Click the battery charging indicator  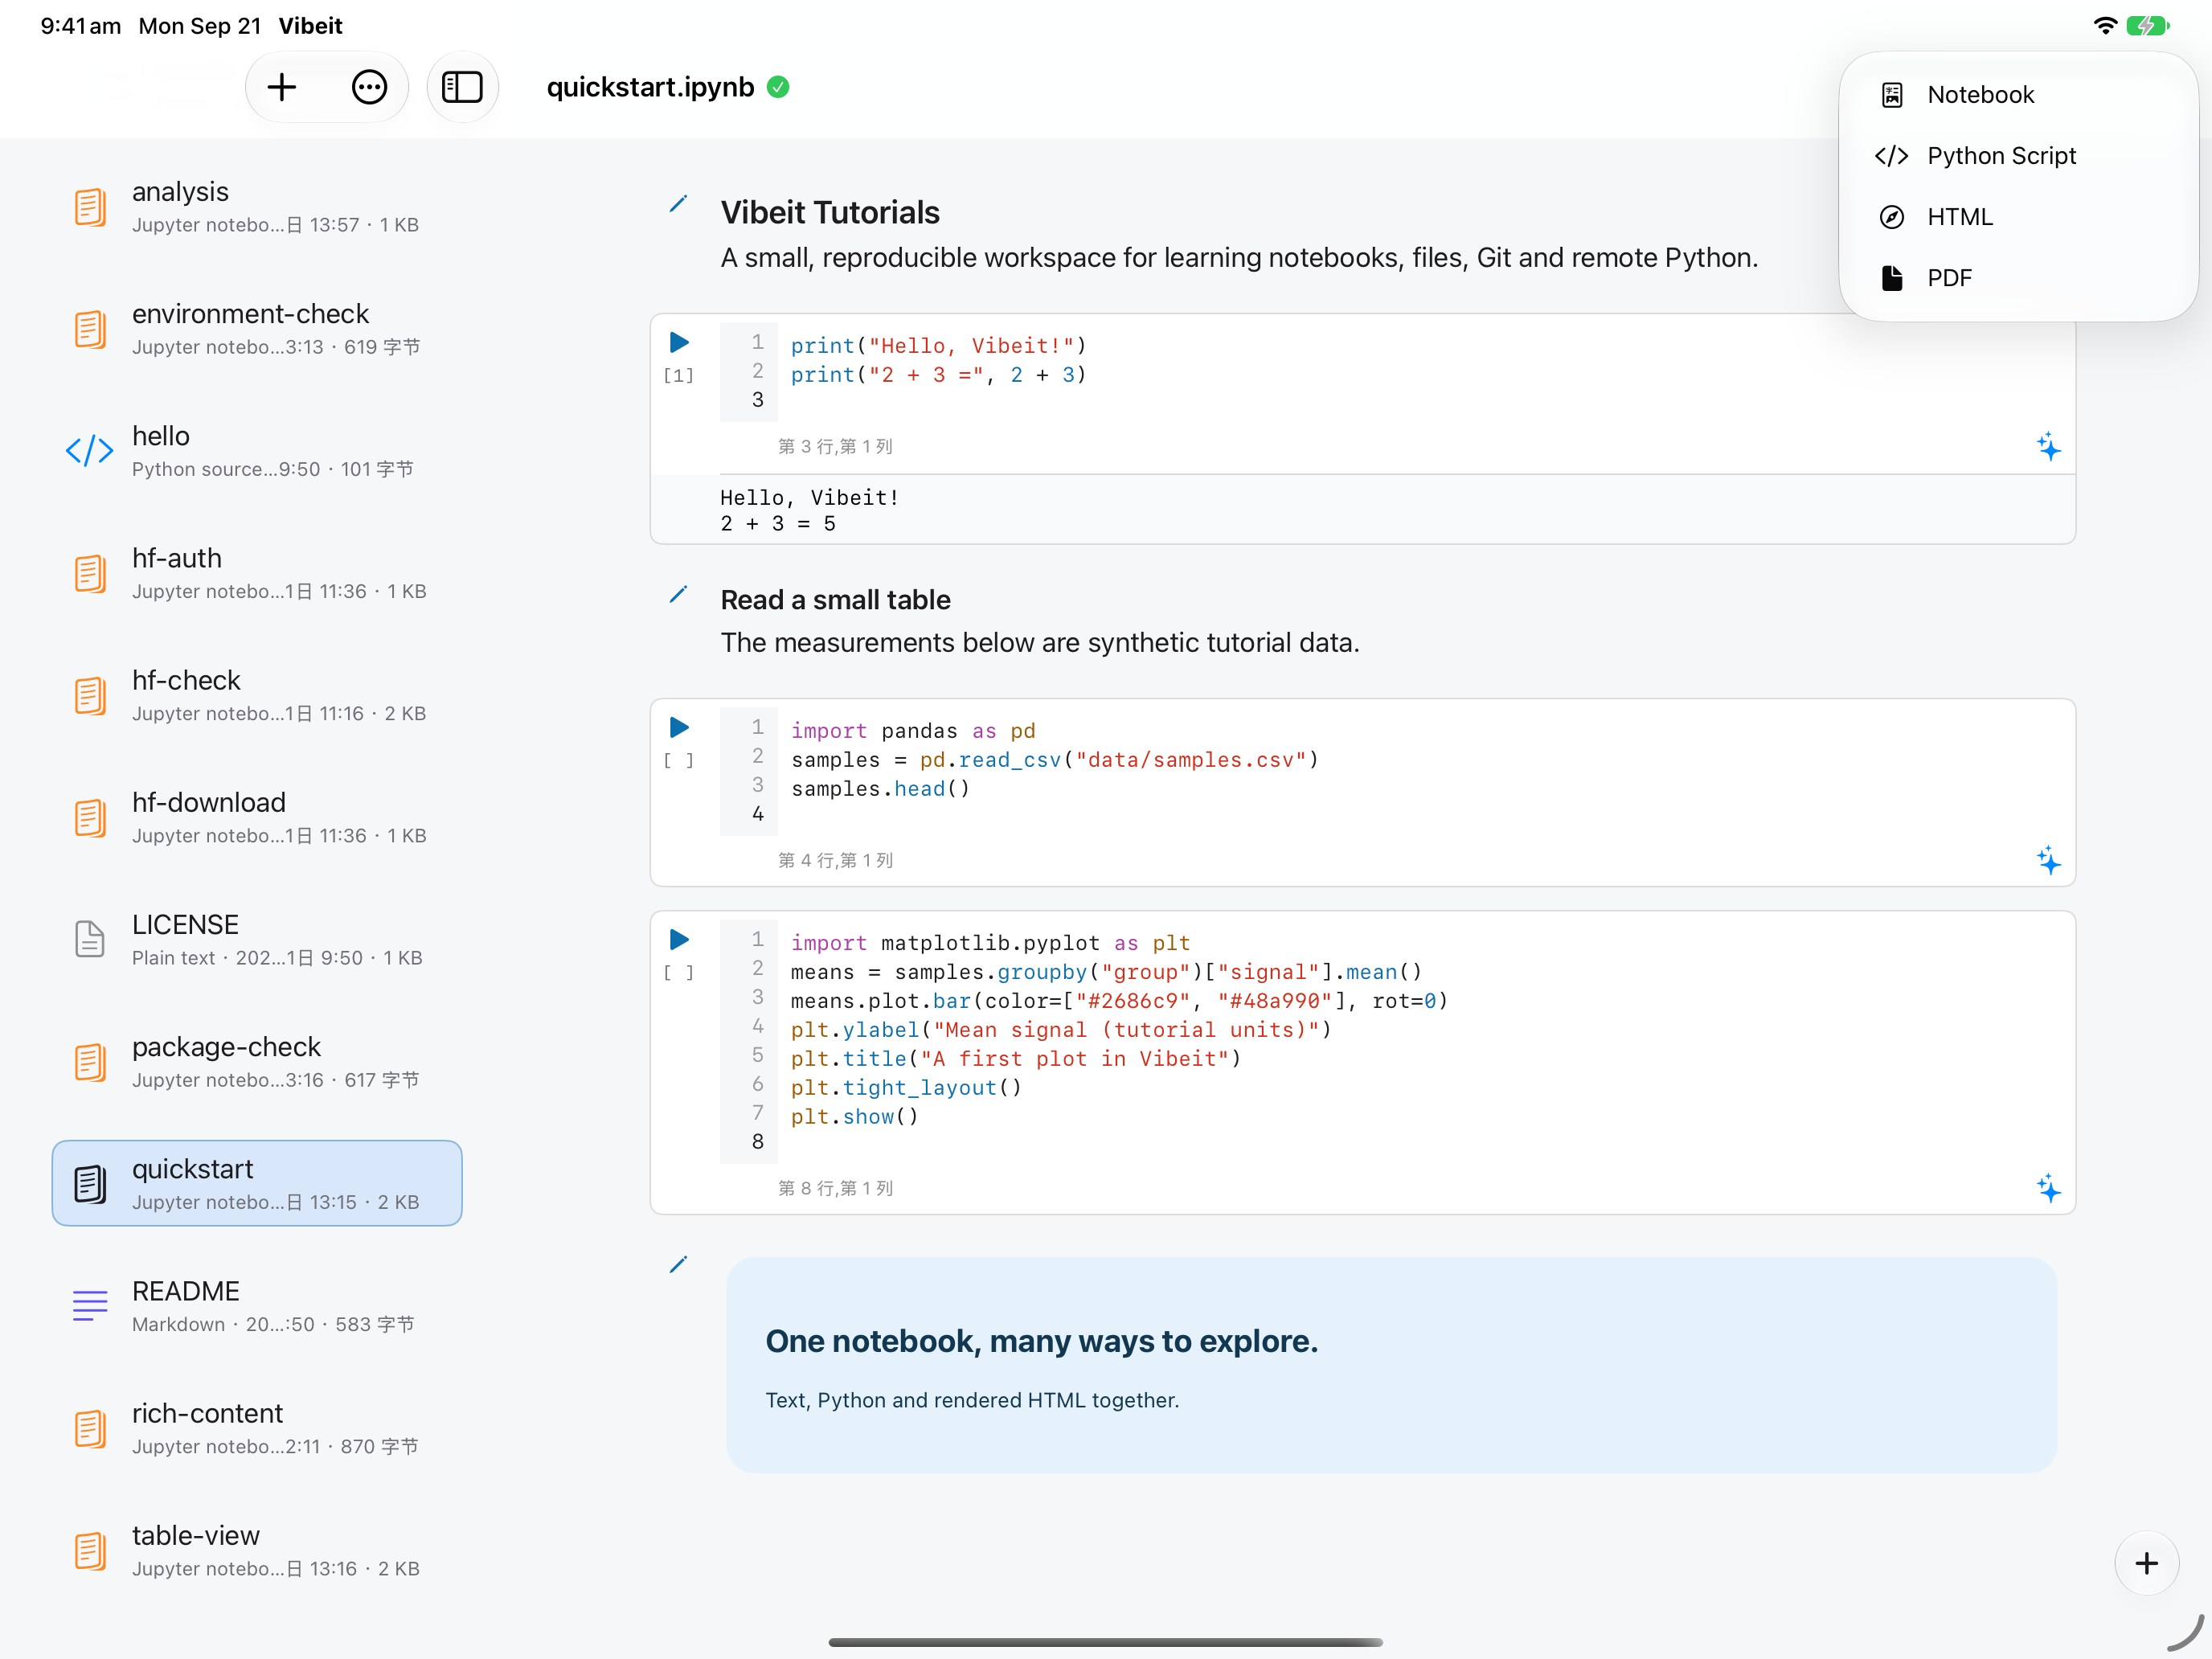pos(2146,26)
